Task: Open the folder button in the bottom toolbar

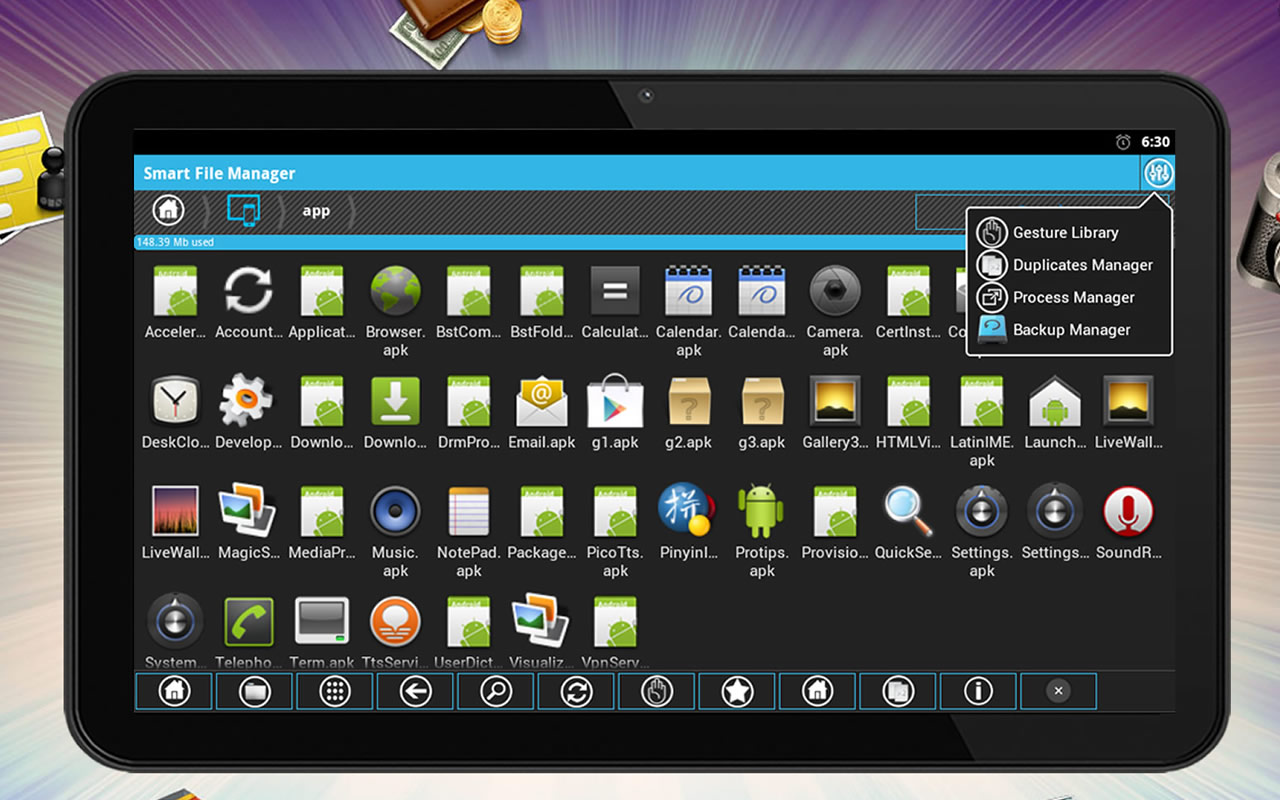Action: click(x=254, y=691)
